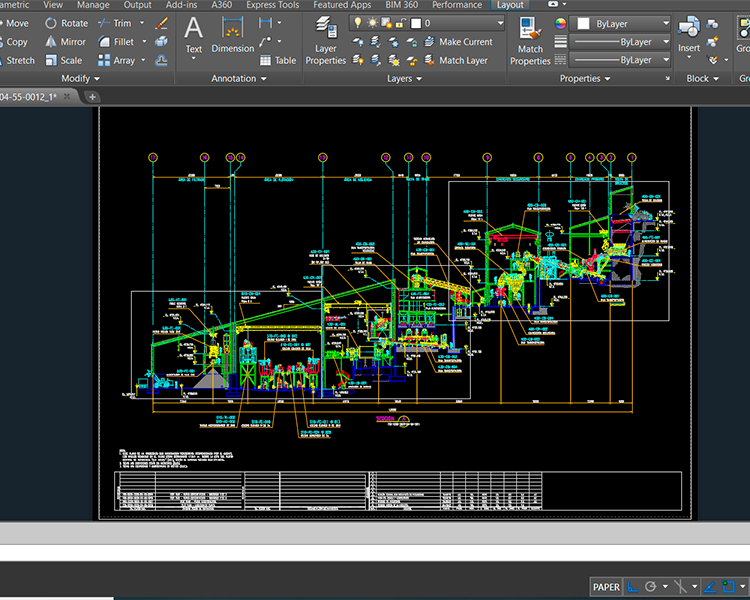The width and height of the screenshot is (750, 600).
Task: Insert a Table from Annotation panel
Action: coord(277,61)
